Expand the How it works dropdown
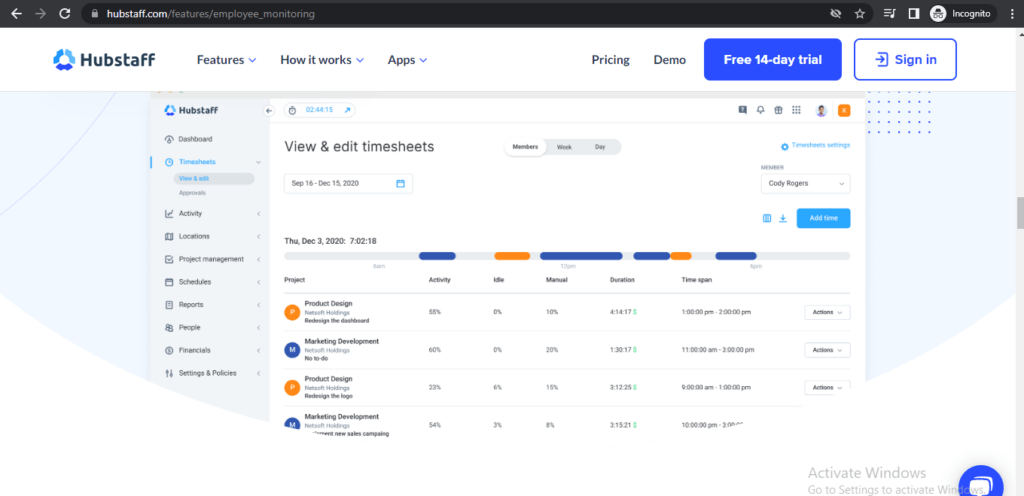Screen dimensions: 1024x496 coord(322,60)
